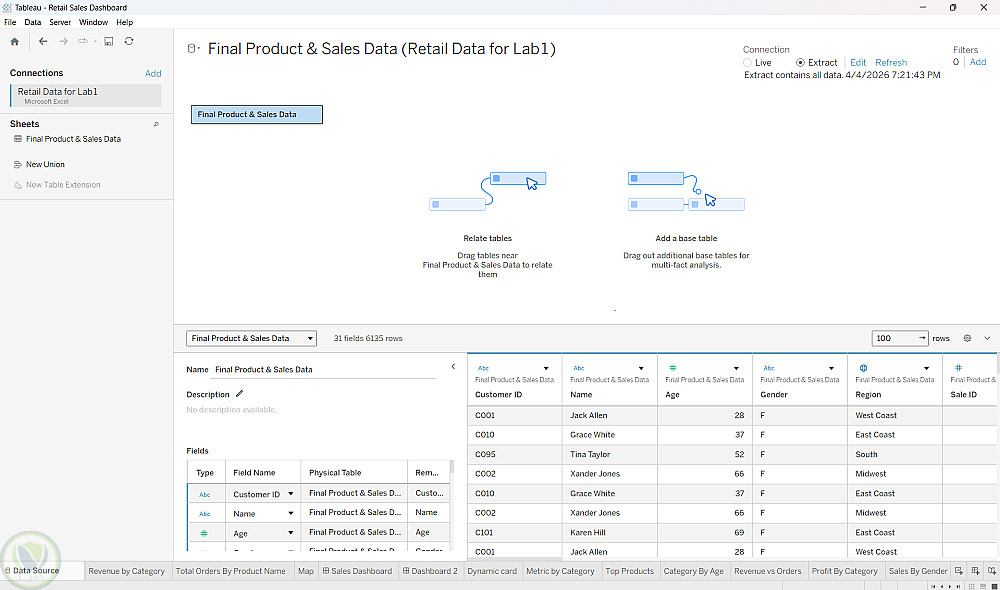This screenshot has width=1000, height=590.
Task: Refresh data source using toolbar refresh icon
Action: 129,41
